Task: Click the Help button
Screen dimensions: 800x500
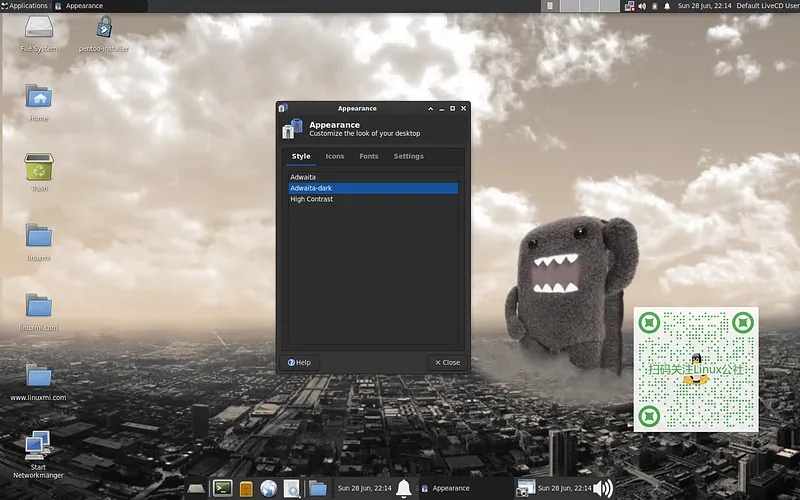Action: pos(299,362)
